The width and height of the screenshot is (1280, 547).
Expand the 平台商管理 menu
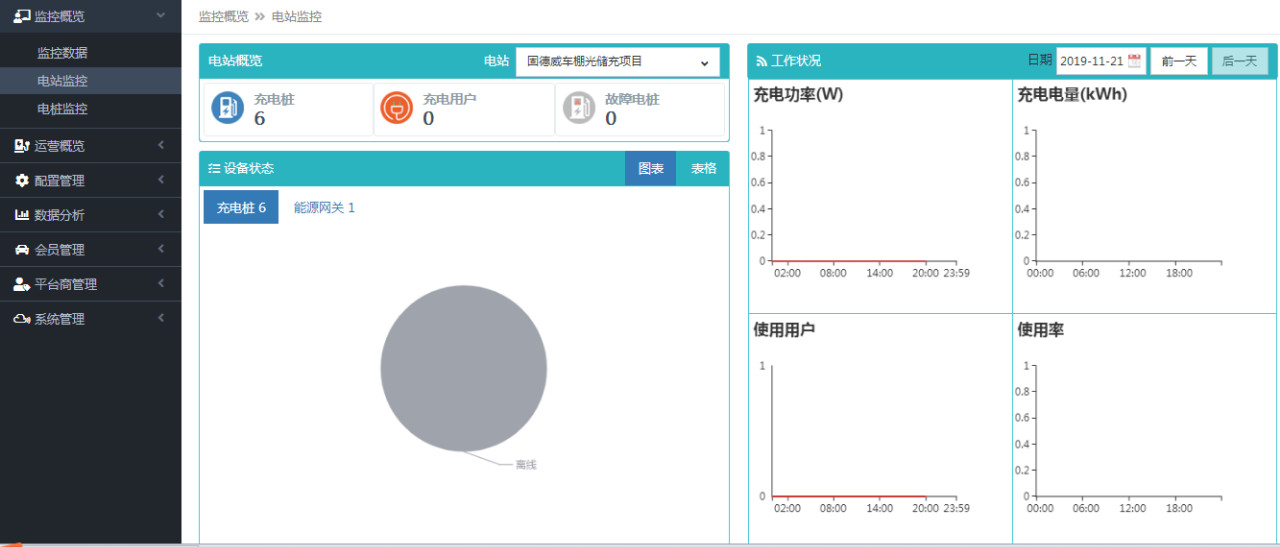pos(90,285)
